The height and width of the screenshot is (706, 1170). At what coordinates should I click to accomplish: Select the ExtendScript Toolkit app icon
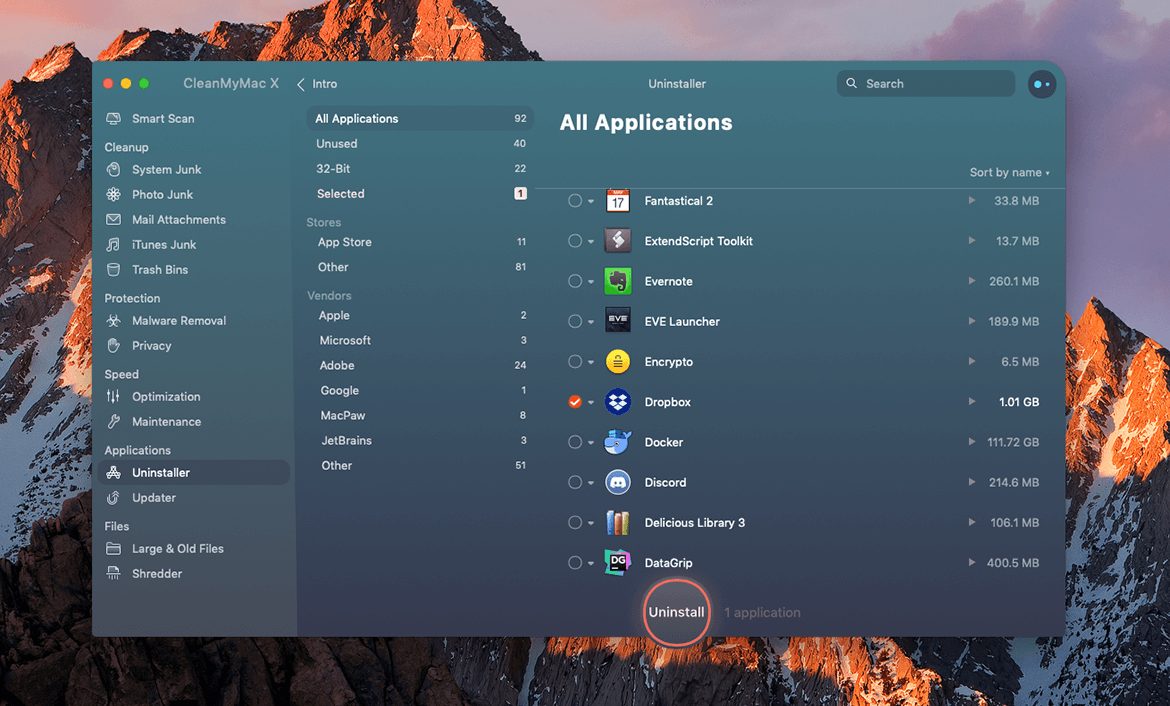(618, 241)
